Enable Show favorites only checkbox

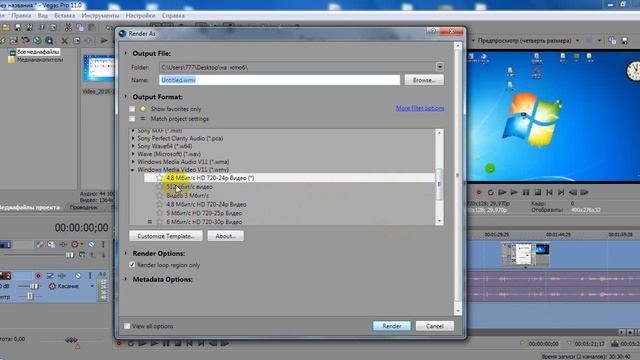click(x=132, y=109)
